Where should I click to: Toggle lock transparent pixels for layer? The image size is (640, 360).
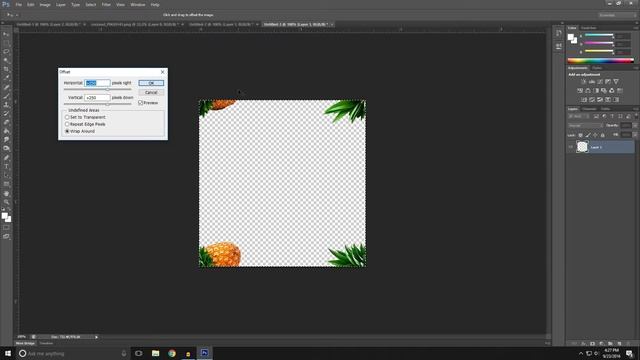click(x=580, y=135)
